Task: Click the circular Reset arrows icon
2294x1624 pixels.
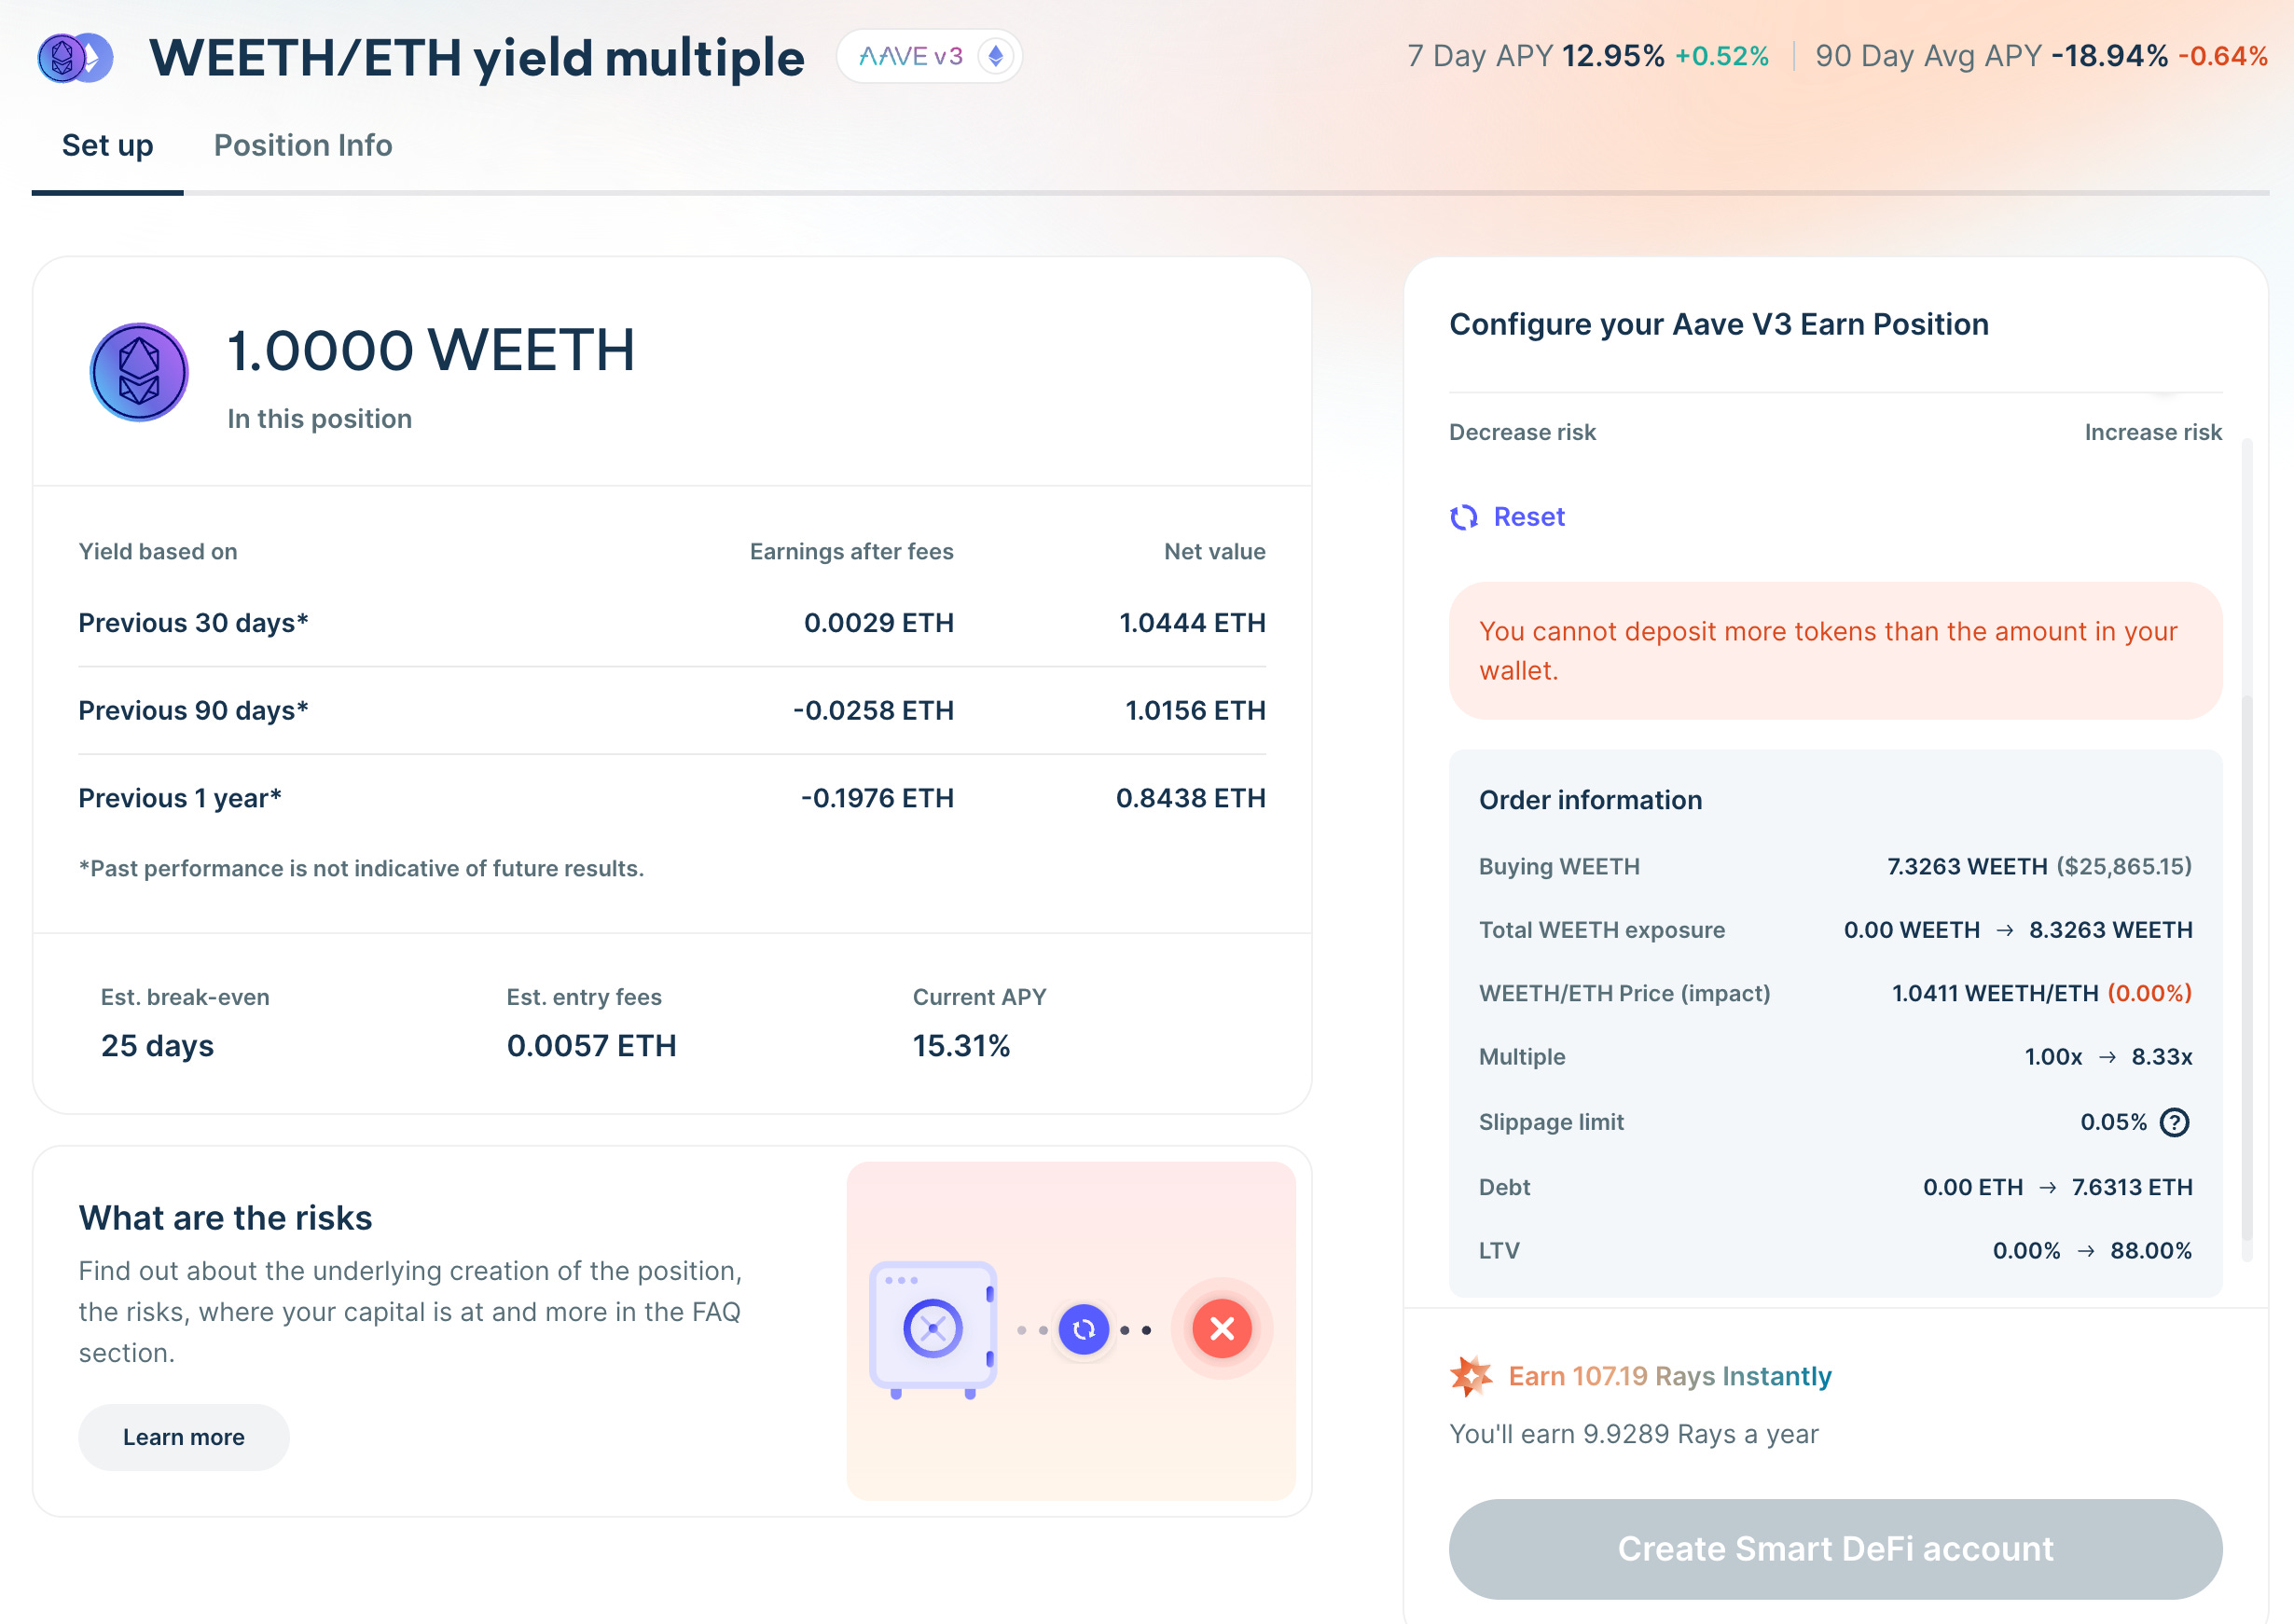Action: click(1463, 517)
